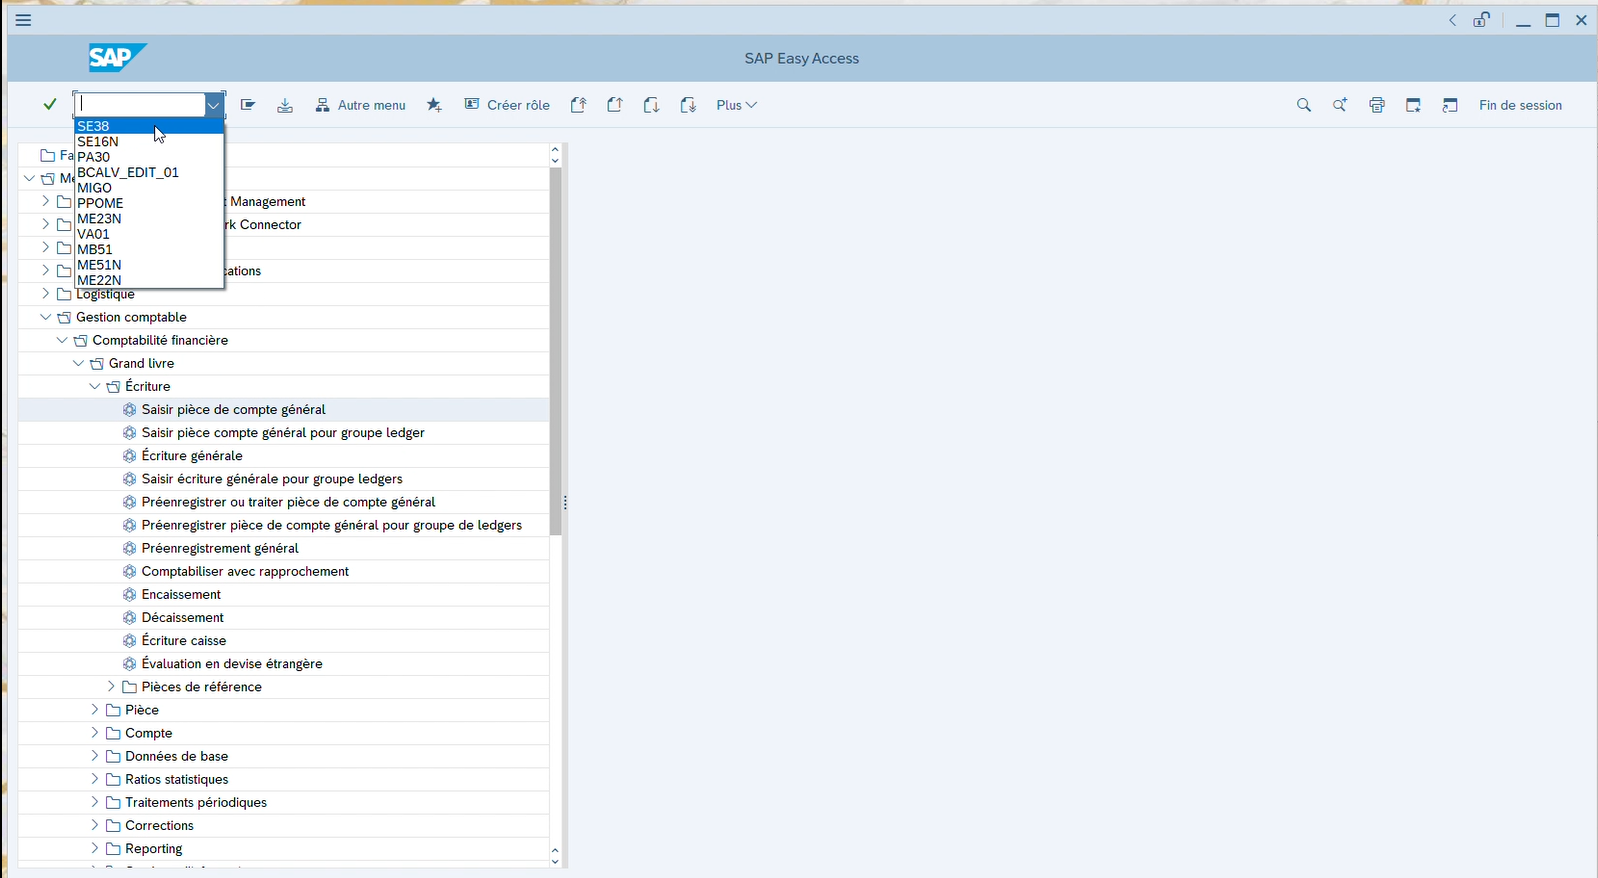Viewport: 1598px width, 878px height.
Task: Click the printer icon
Action: coord(1377,105)
